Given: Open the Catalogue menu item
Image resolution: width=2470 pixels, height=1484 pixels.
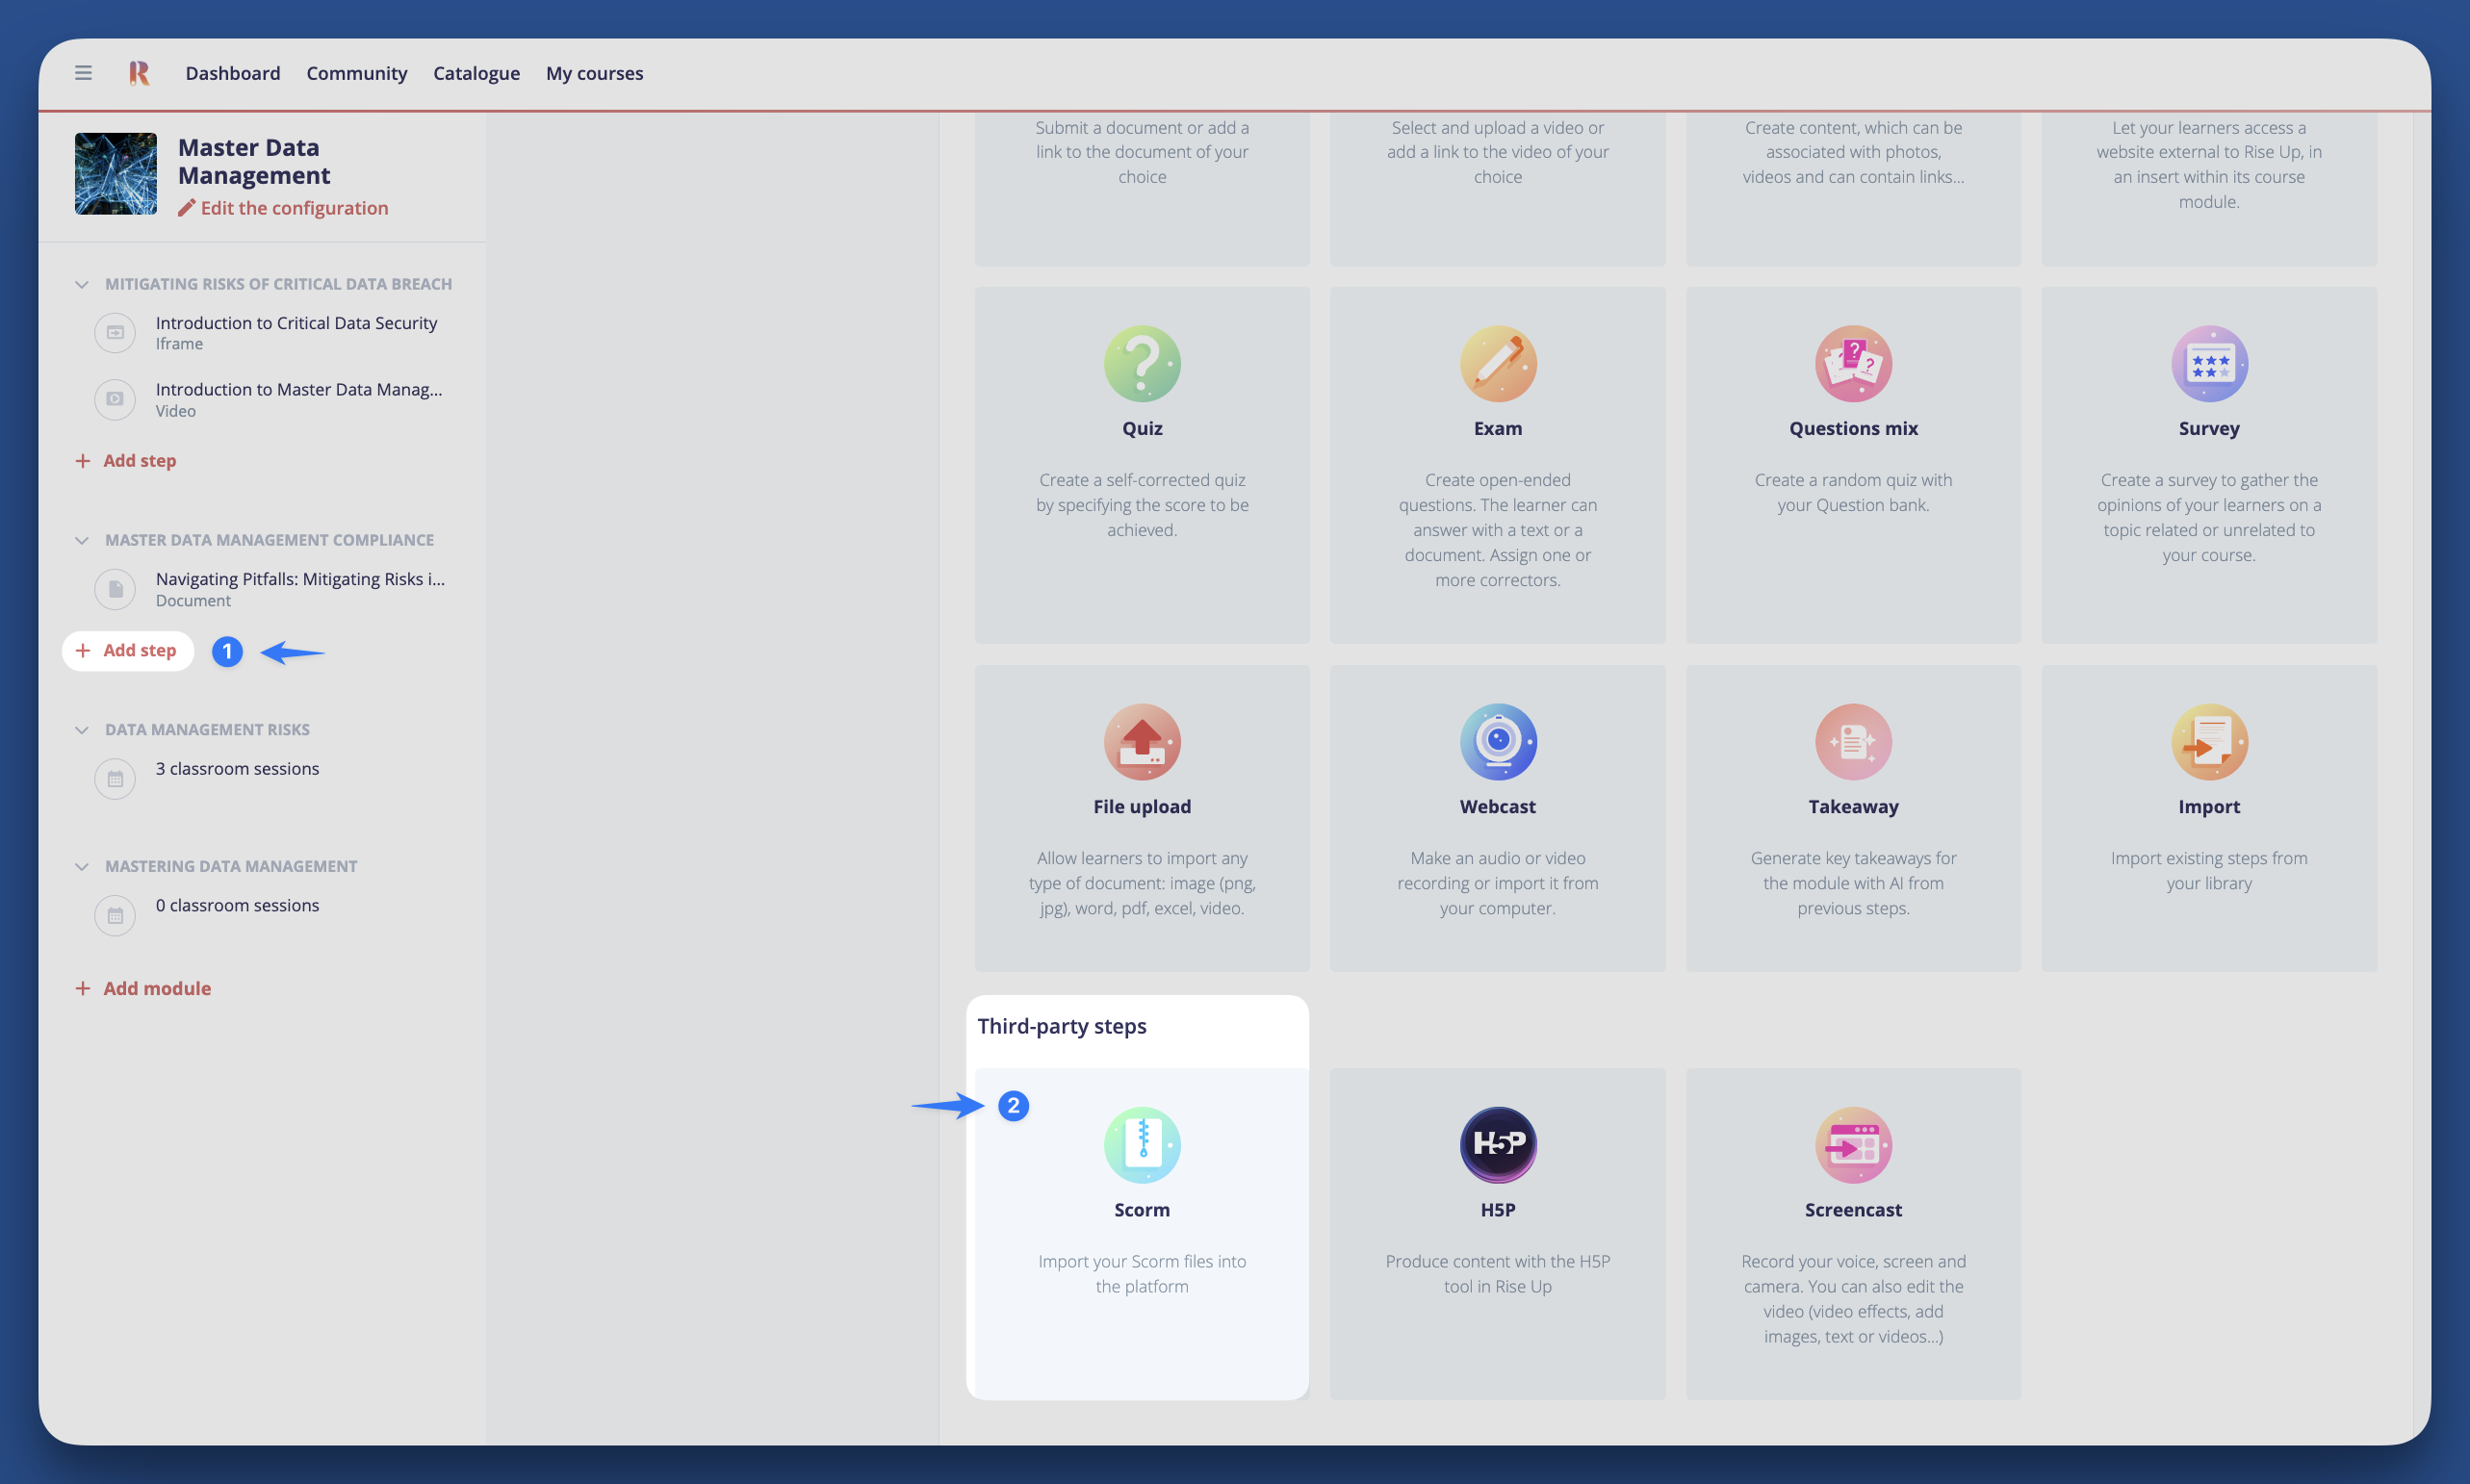Looking at the screenshot, I should tap(476, 73).
